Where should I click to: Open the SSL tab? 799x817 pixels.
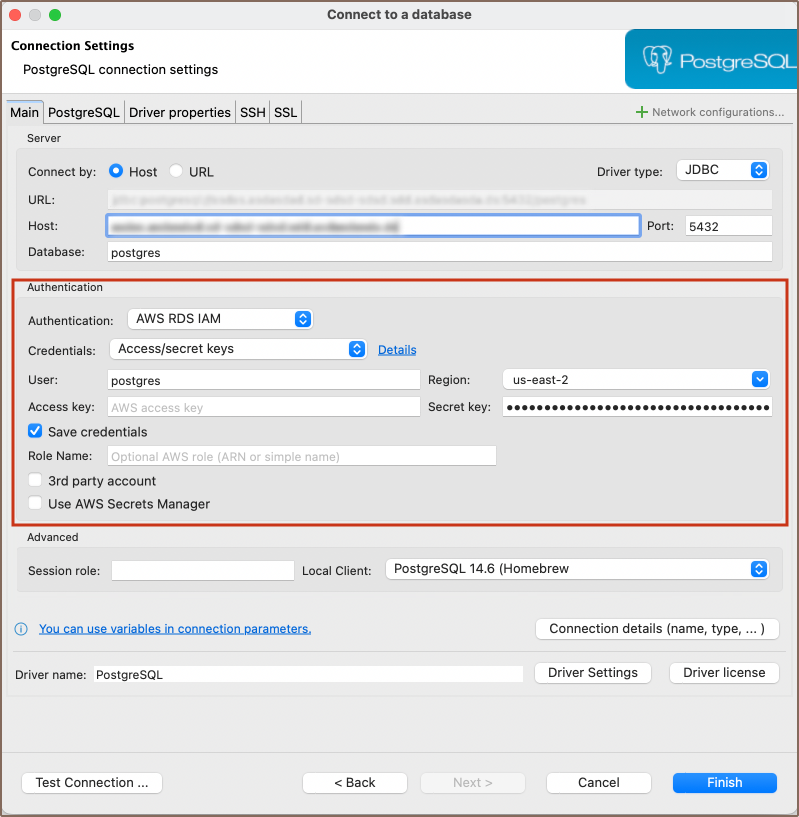click(285, 112)
